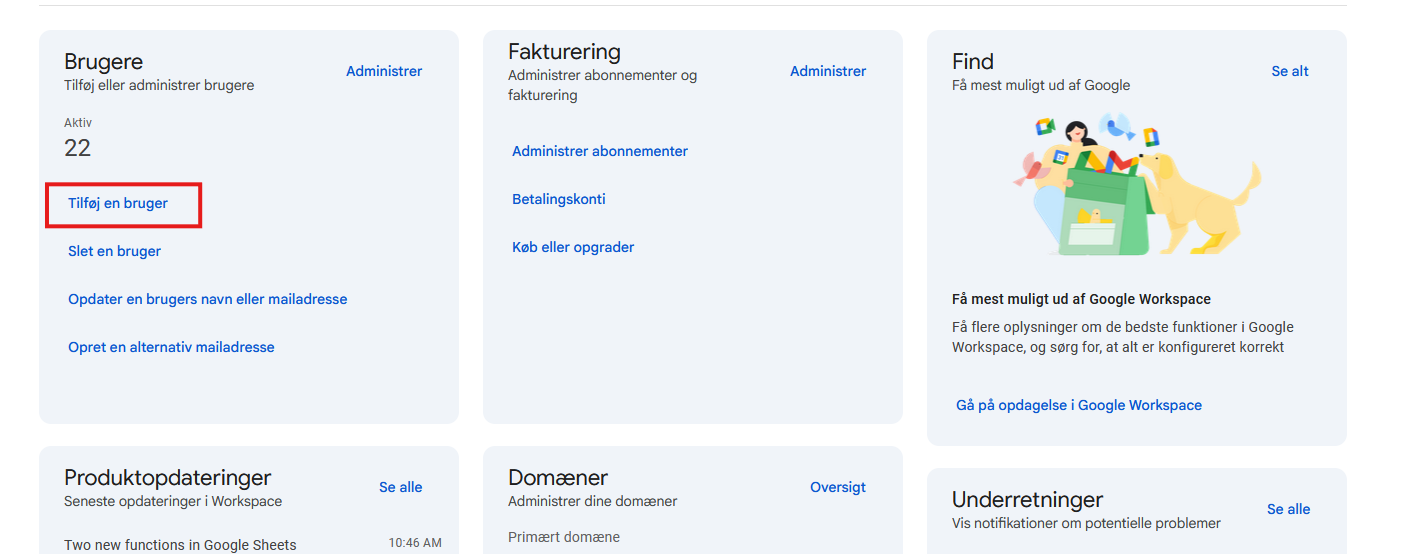The height and width of the screenshot is (554, 1404).
Task: Click Se alt in the Find card
Action: (x=1290, y=71)
